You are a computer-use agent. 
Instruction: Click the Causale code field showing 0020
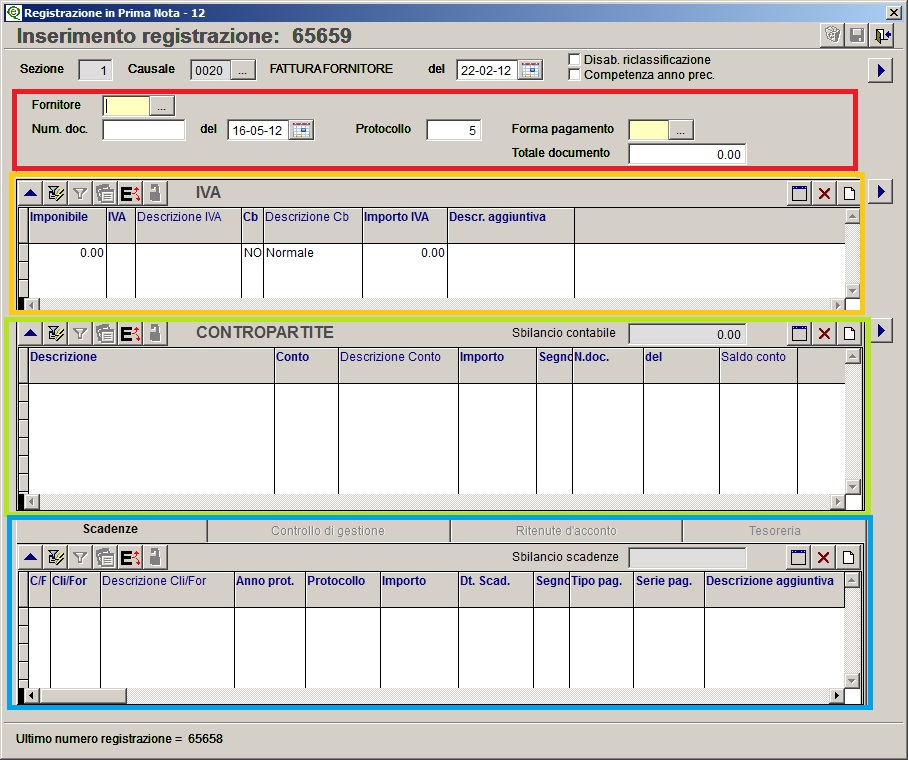tap(210, 70)
